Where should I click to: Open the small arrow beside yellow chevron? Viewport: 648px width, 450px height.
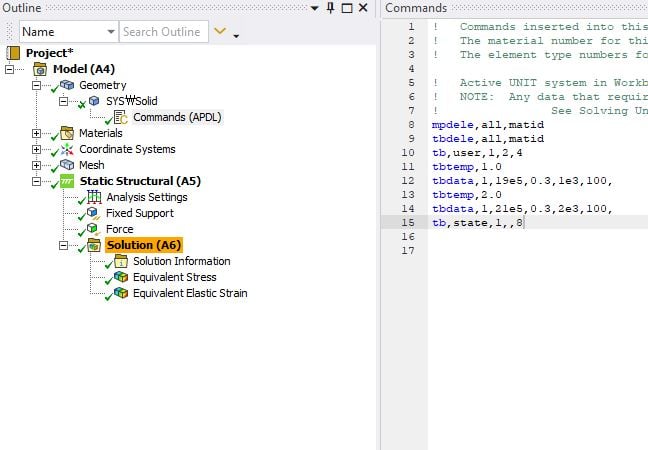tap(236, 36)
